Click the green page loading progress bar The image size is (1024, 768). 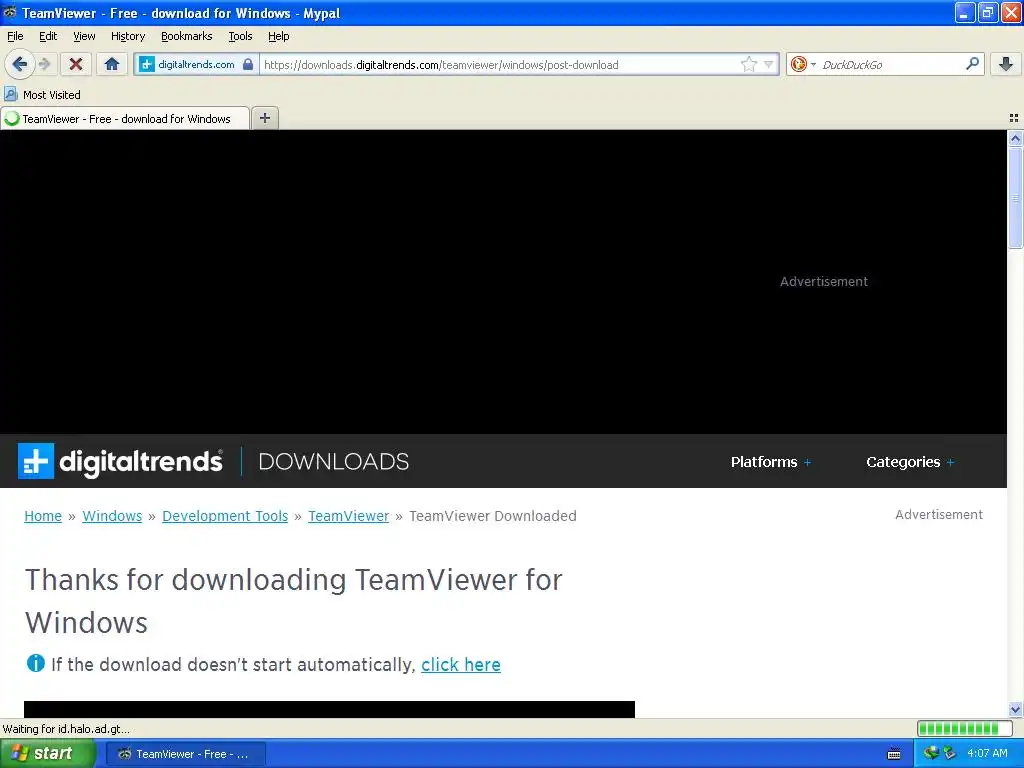point(964,728)
